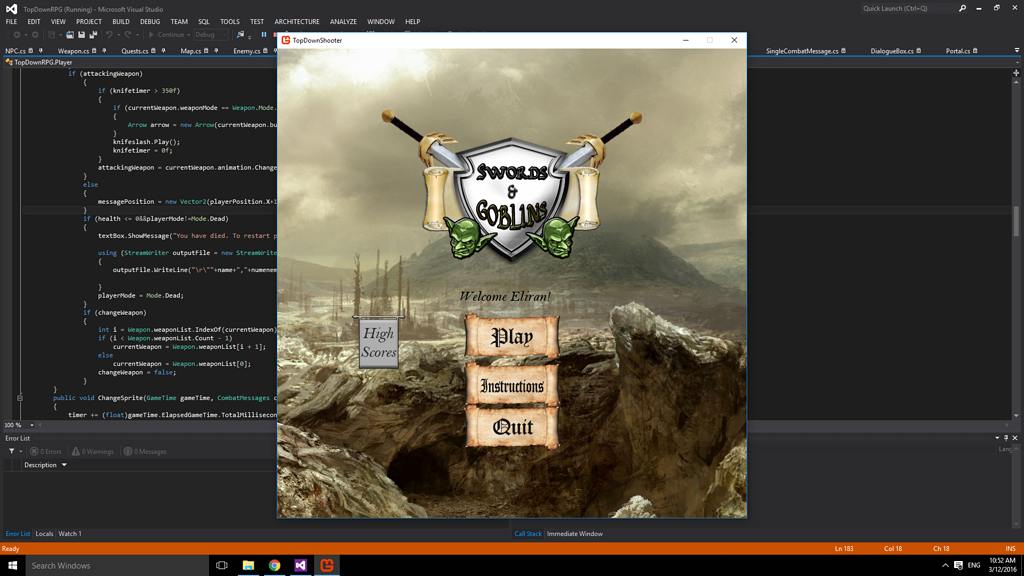Click the High Scores sign in game

tap(378, 343)
